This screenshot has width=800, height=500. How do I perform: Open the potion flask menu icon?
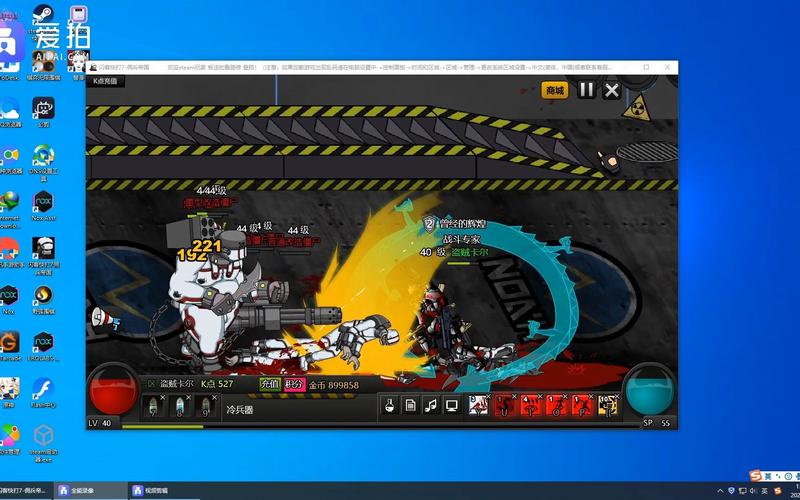(x=390, y=406)
